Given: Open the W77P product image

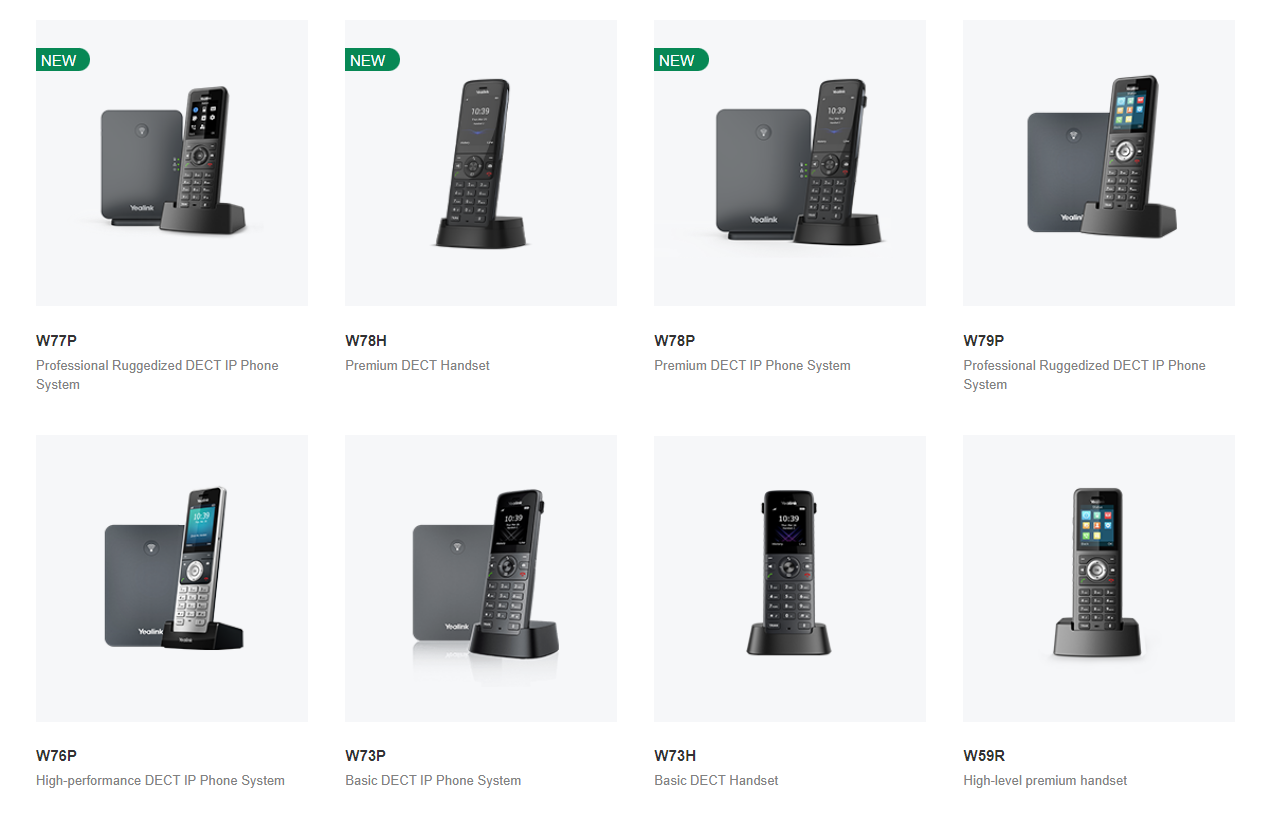Looking at the screenshot, I should pyautogui.click(x=172, y=163).
